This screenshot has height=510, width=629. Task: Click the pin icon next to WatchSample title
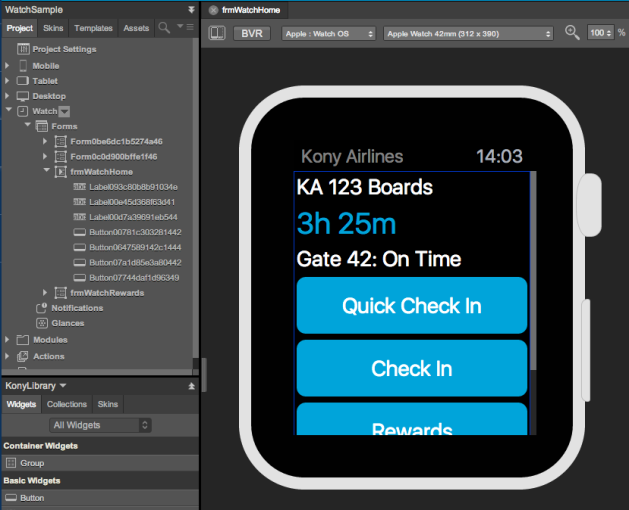[191, 10]
